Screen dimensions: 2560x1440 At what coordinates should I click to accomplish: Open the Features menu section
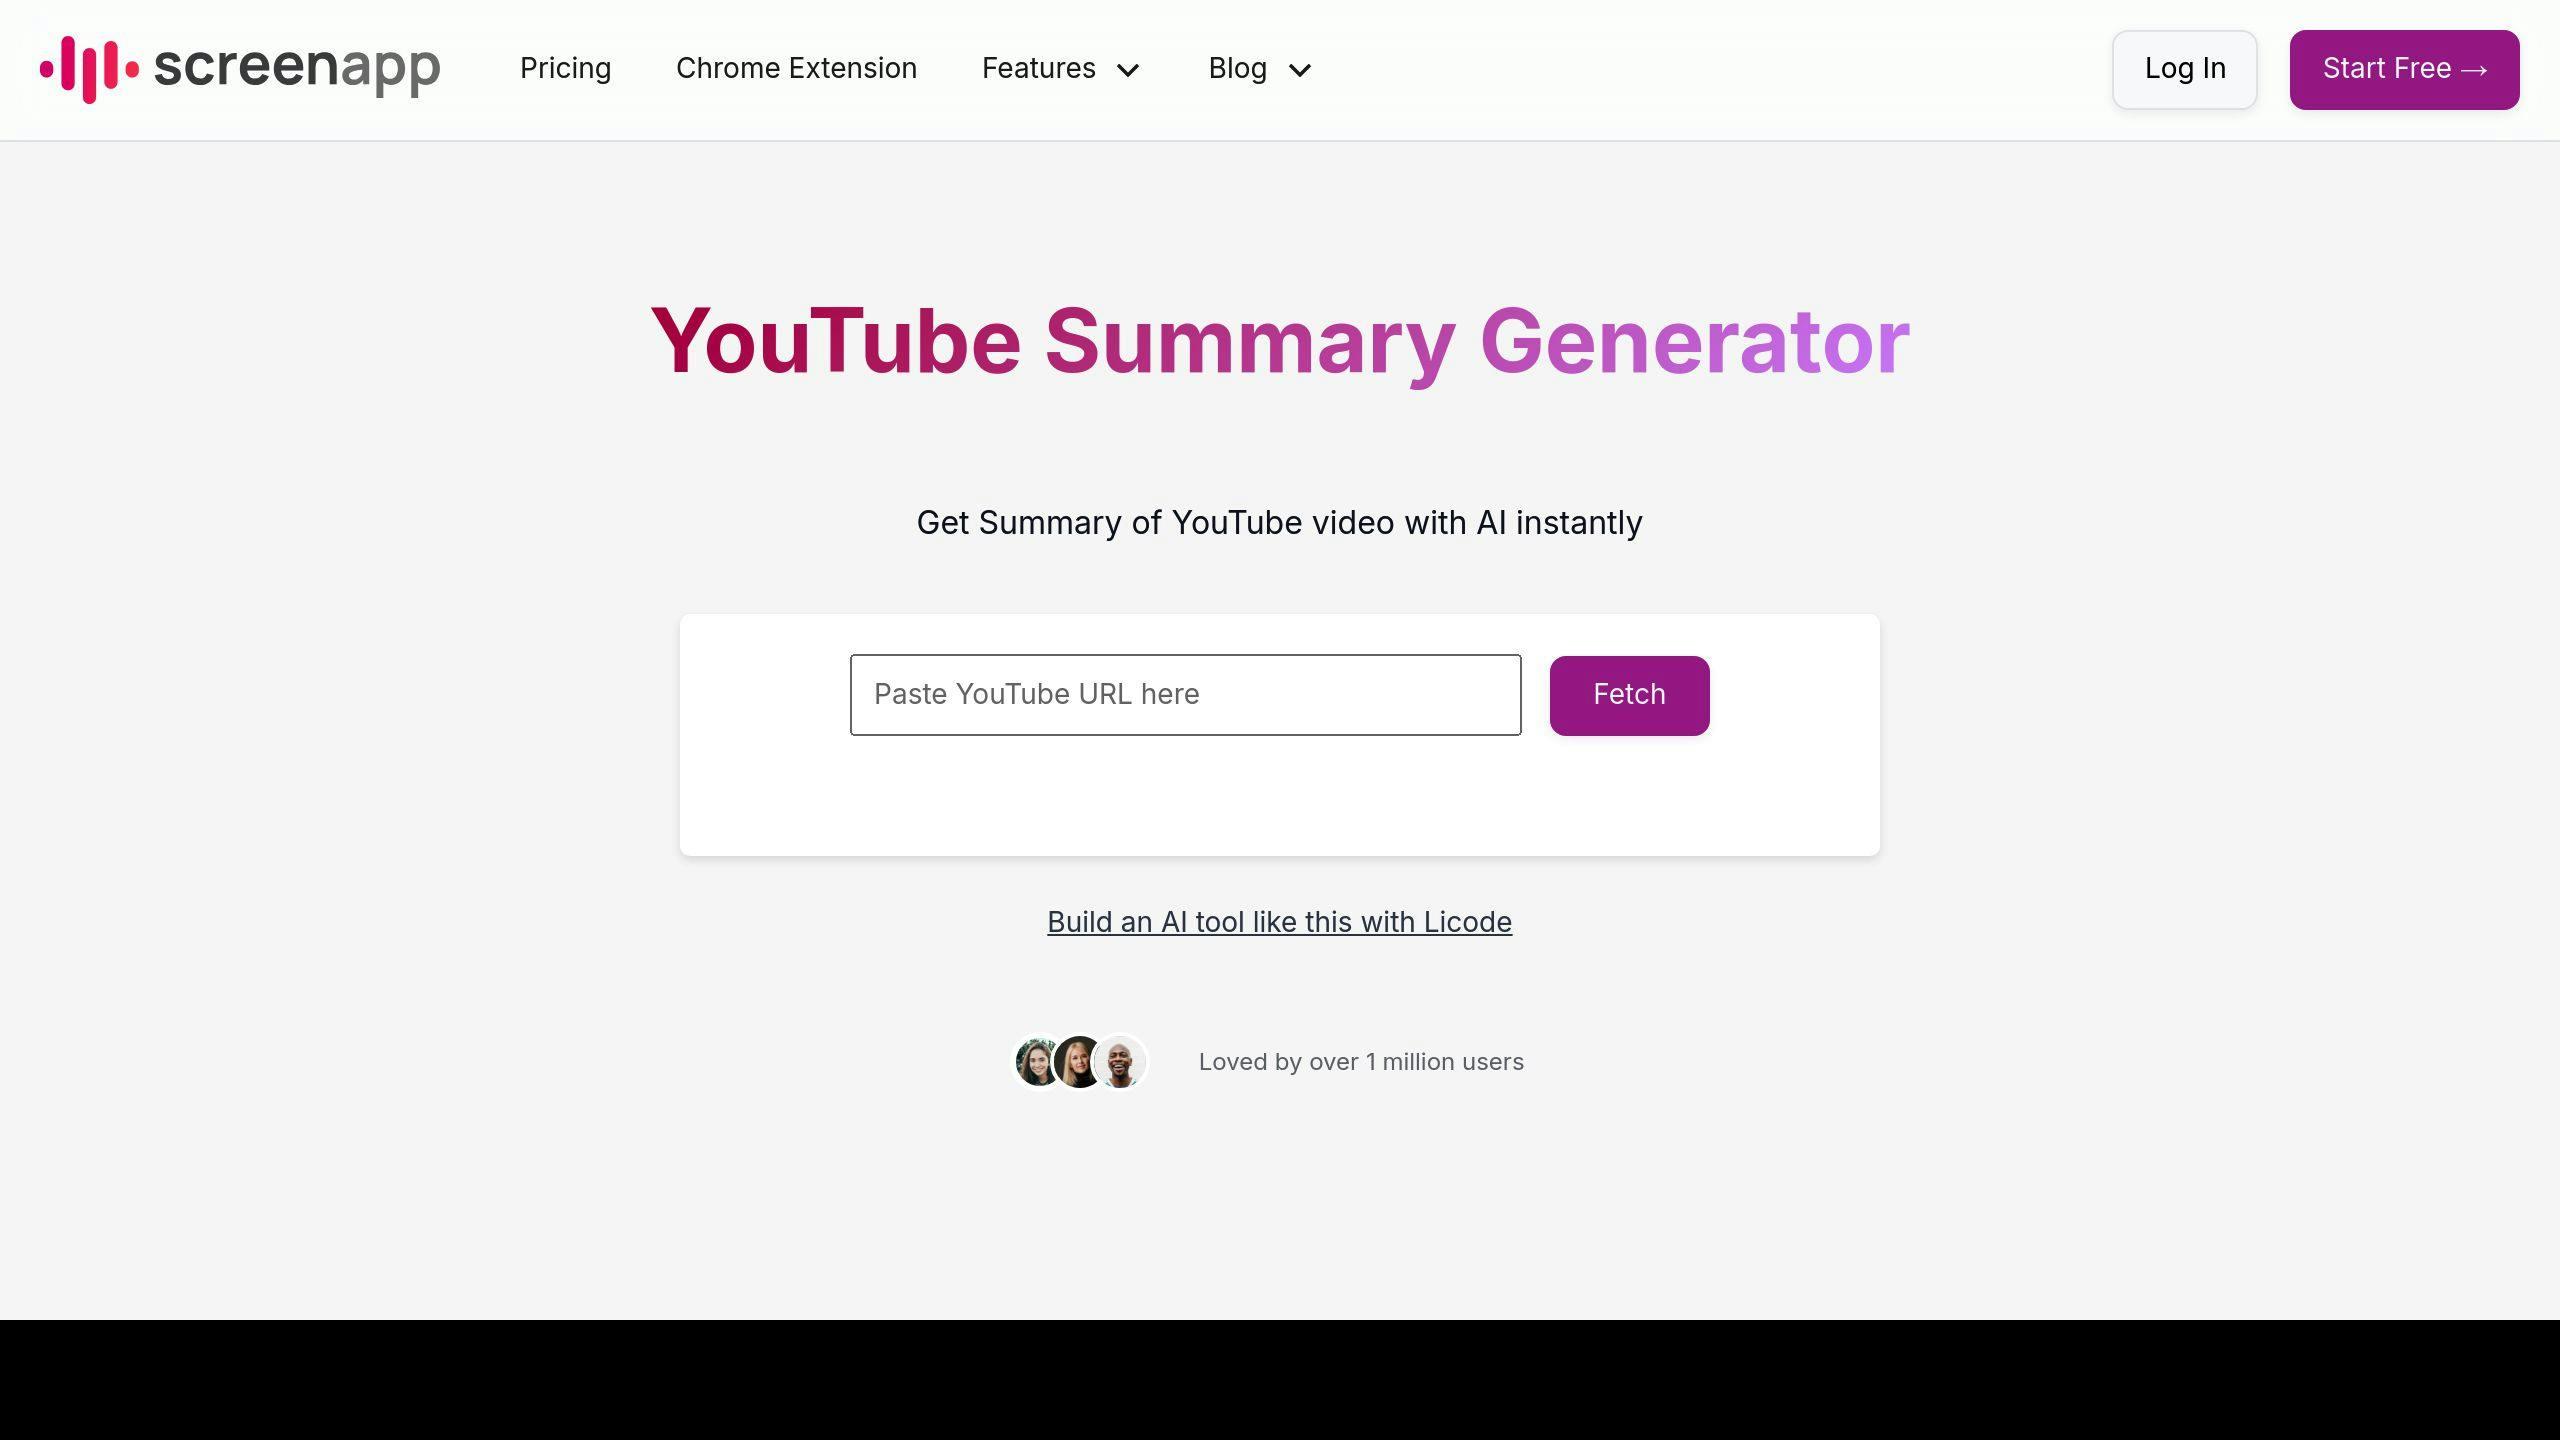1064,69
